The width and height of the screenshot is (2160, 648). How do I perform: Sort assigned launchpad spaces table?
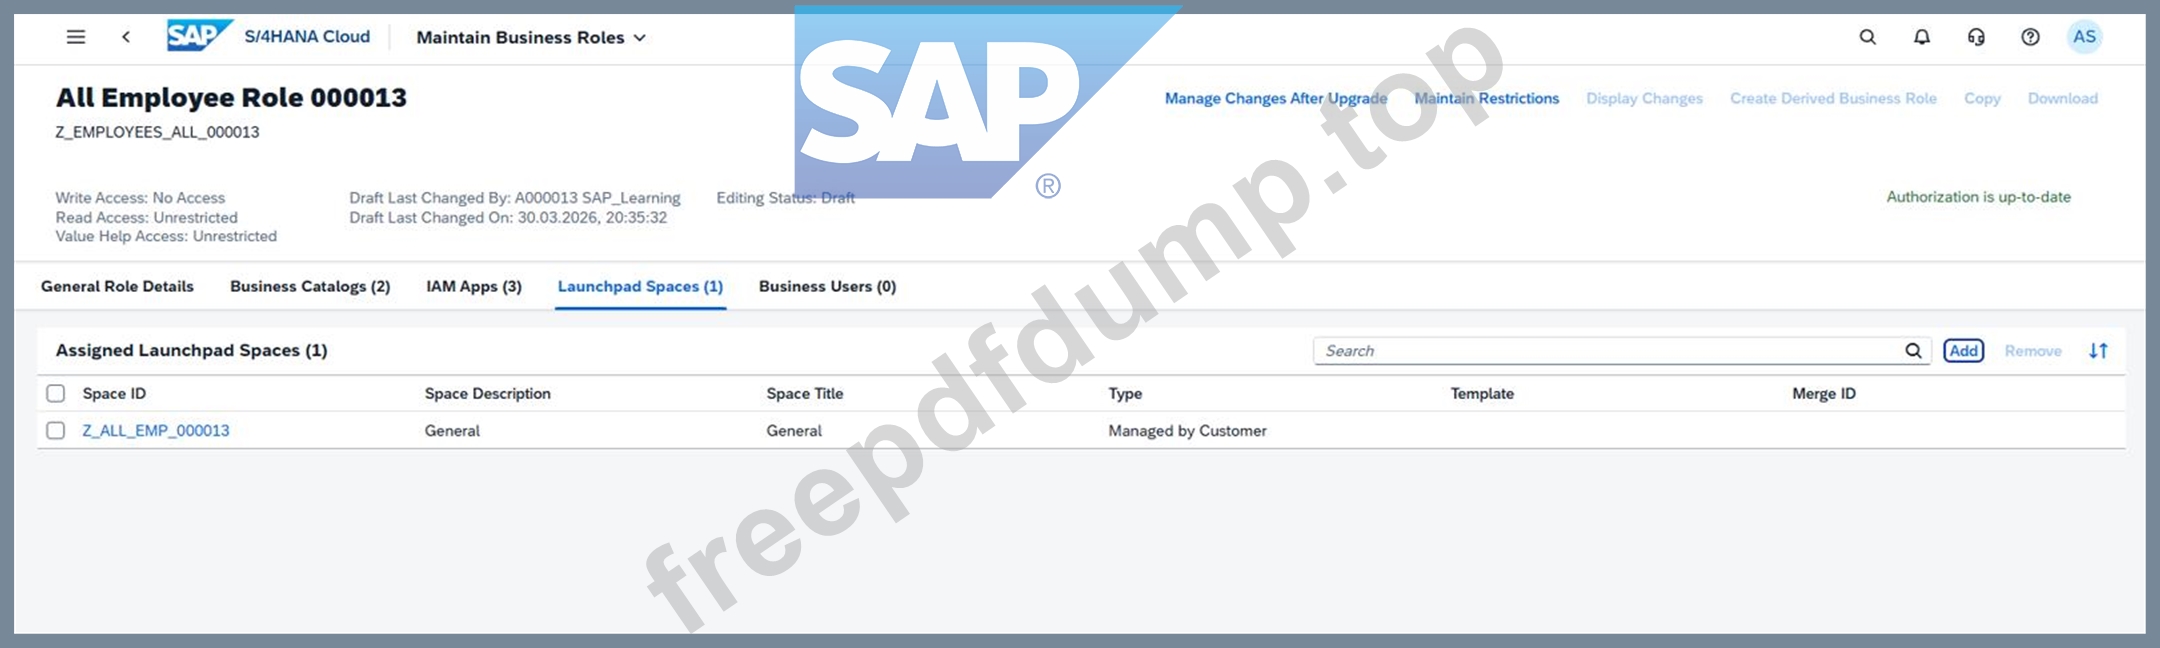click(2098, 351)
